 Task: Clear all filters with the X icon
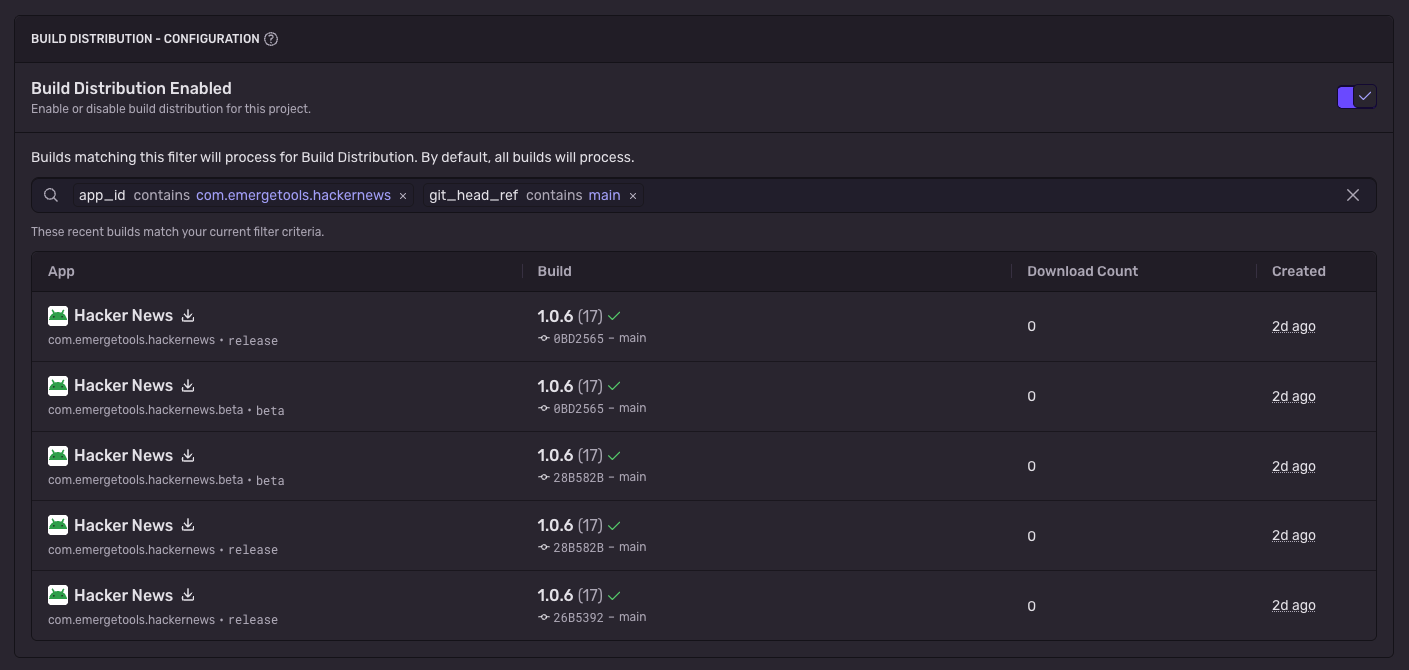[x=1352, y=195]
